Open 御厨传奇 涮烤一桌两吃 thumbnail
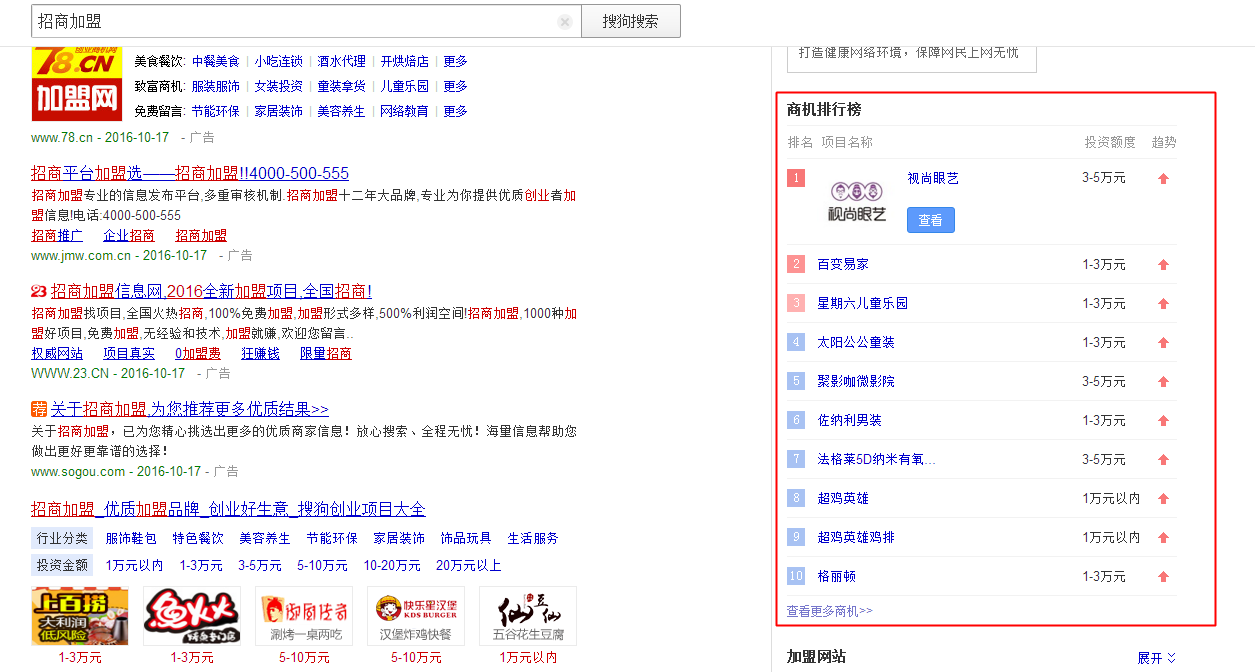1255x672 pixels. [x=304, y=616]
